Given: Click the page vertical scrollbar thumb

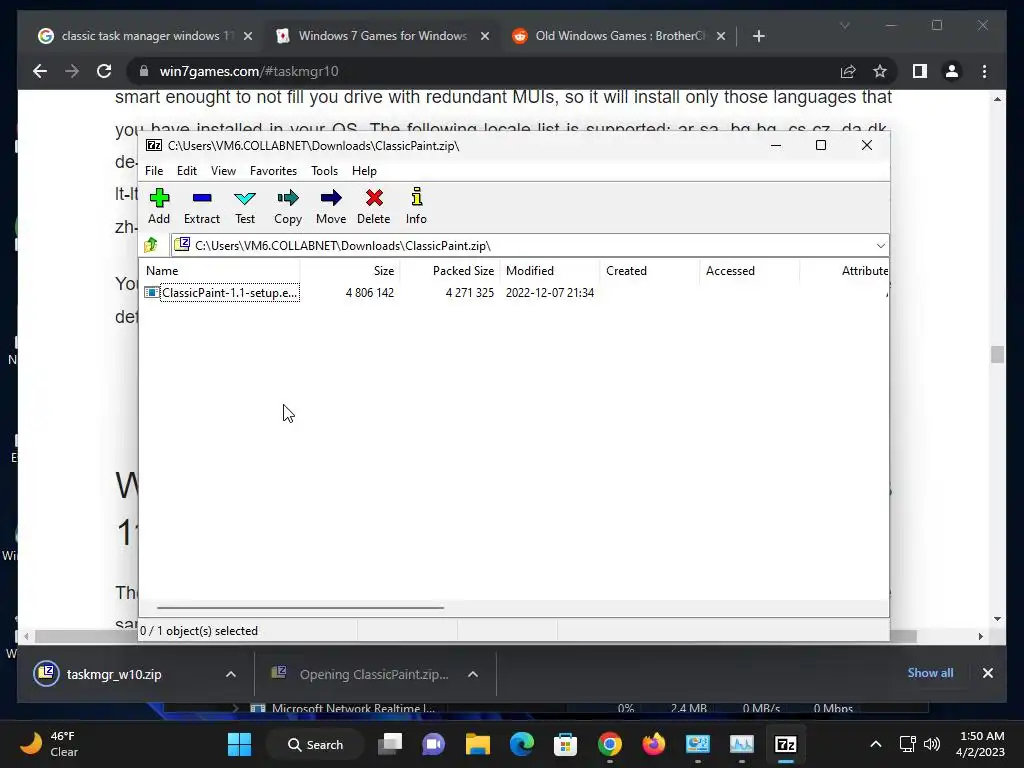Looking at the screenshot, I should [x=997, y=355].
